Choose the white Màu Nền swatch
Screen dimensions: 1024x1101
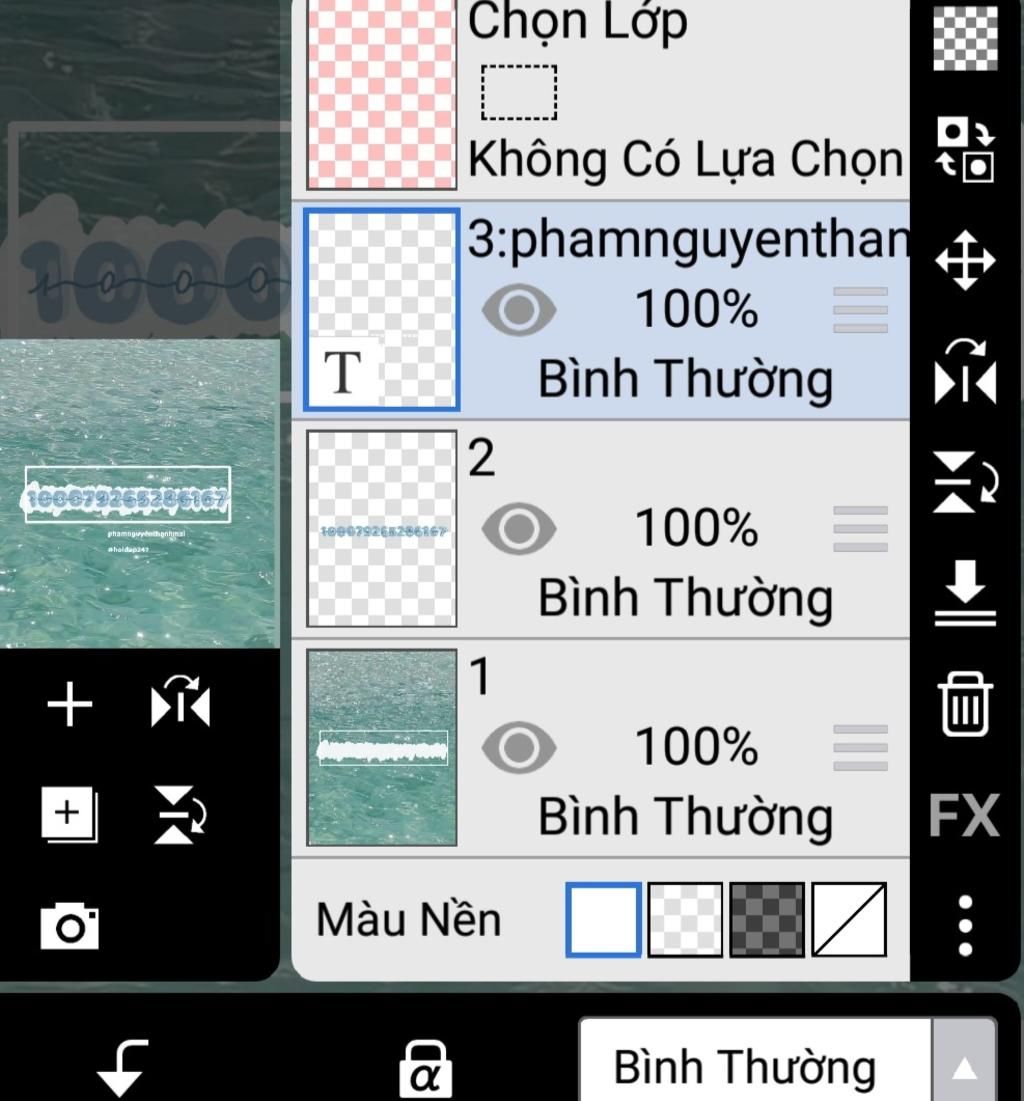tap(603, 920)
